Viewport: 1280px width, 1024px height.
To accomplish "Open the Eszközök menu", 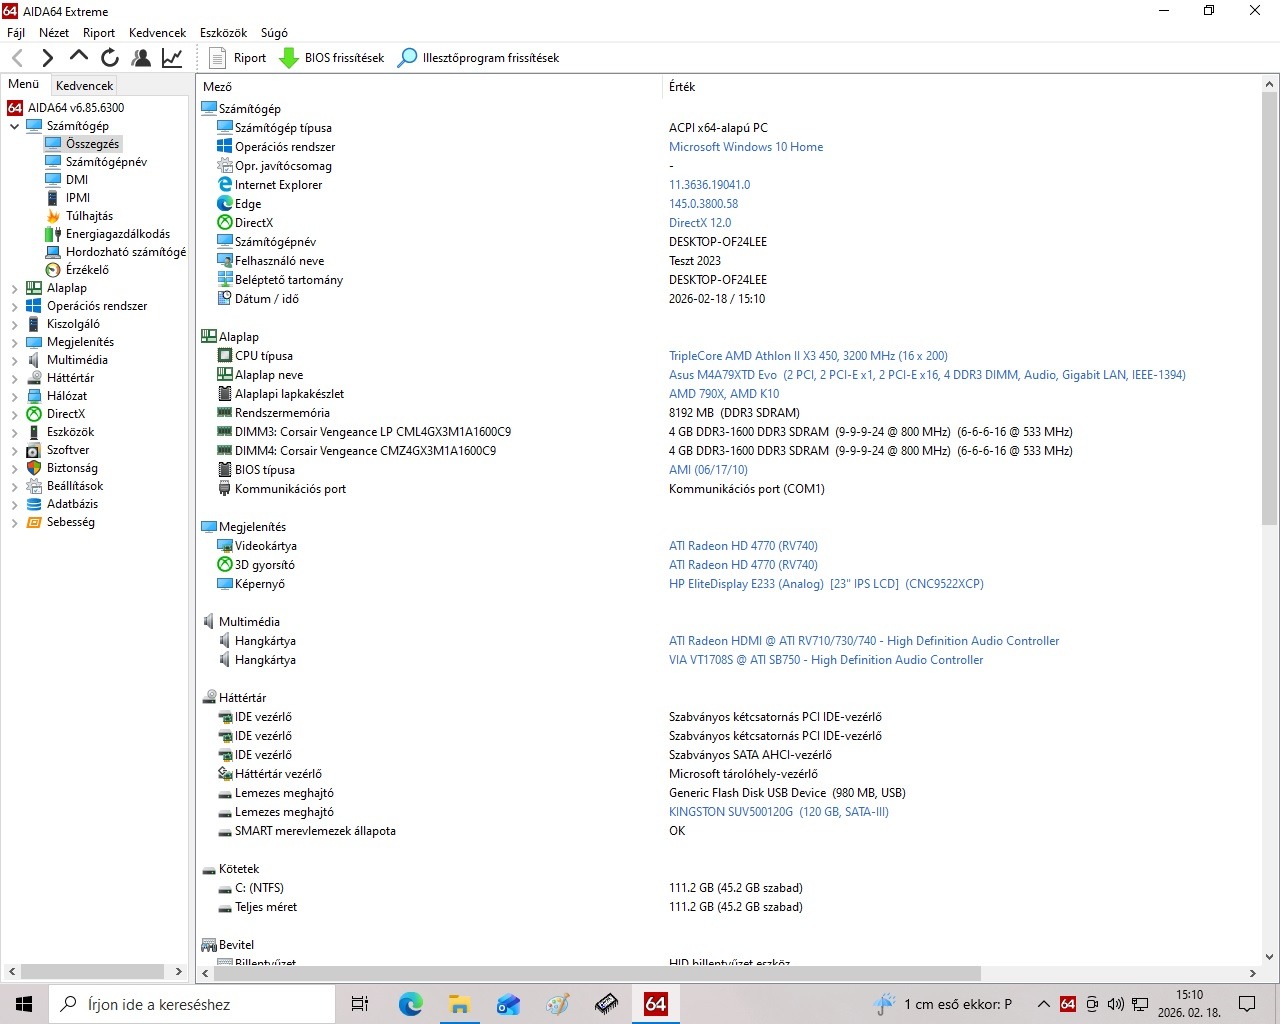I will [223, 33].
